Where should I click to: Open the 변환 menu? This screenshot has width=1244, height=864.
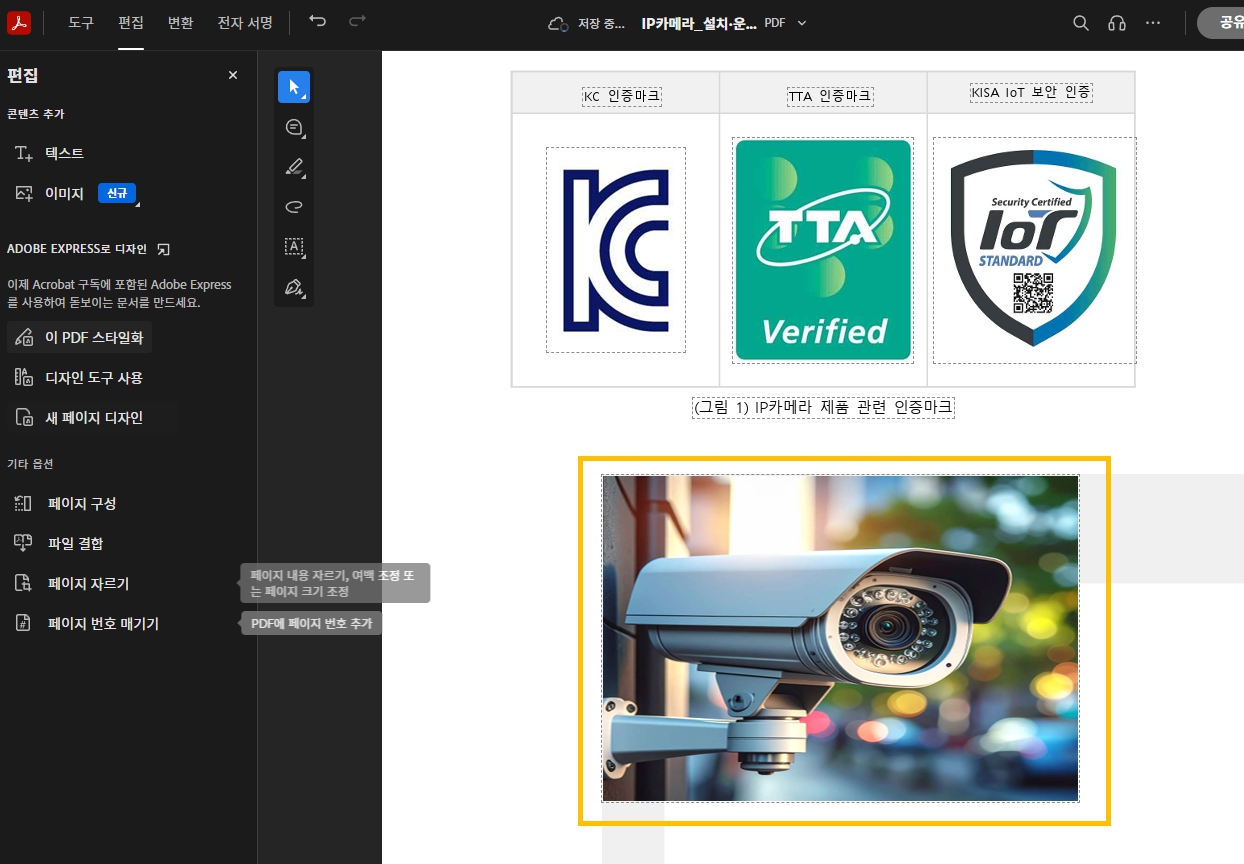[181, 22]
